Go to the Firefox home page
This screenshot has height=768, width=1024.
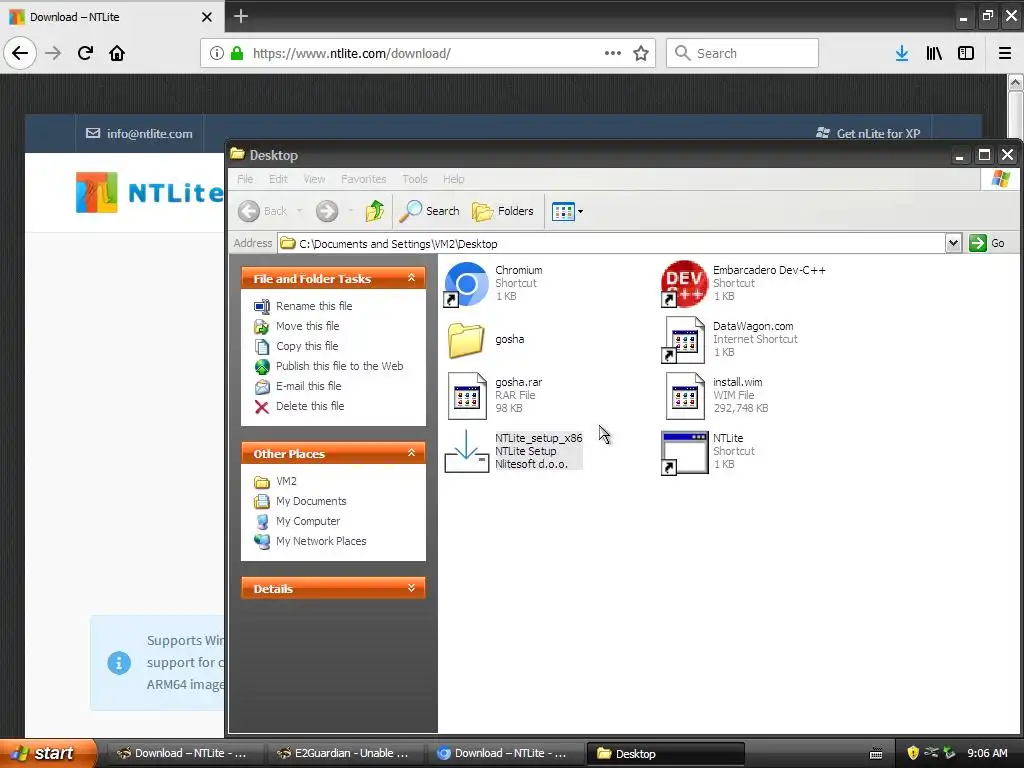(x=117, y=53)
